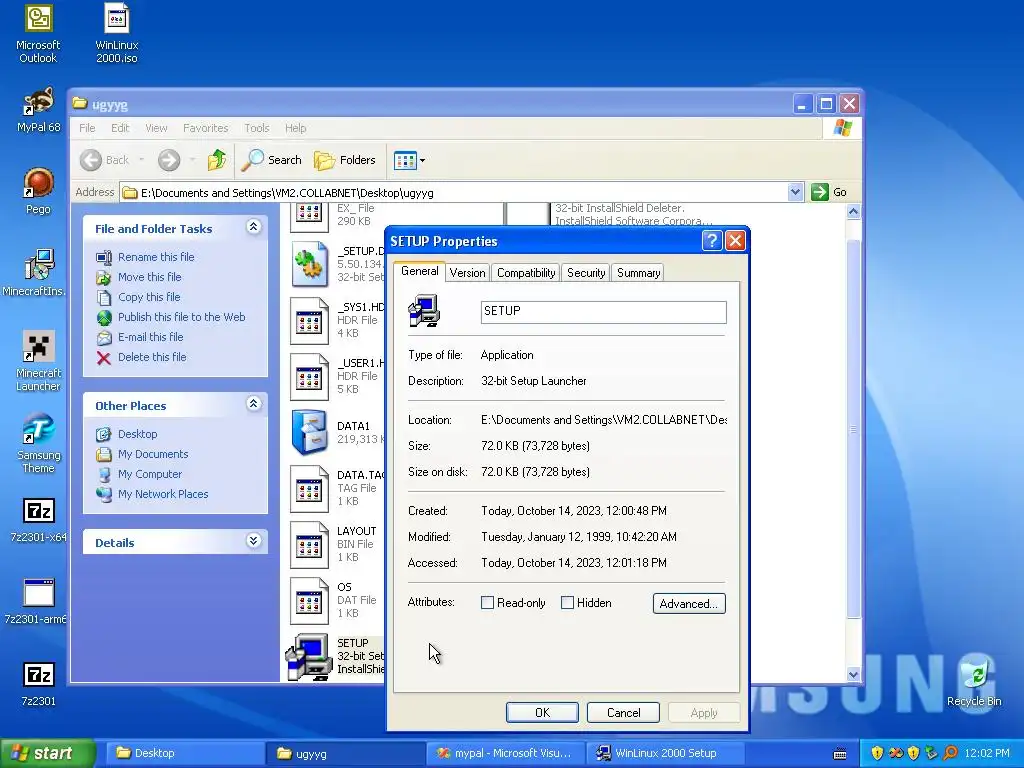Open the Favorites menu

point(206,128)
